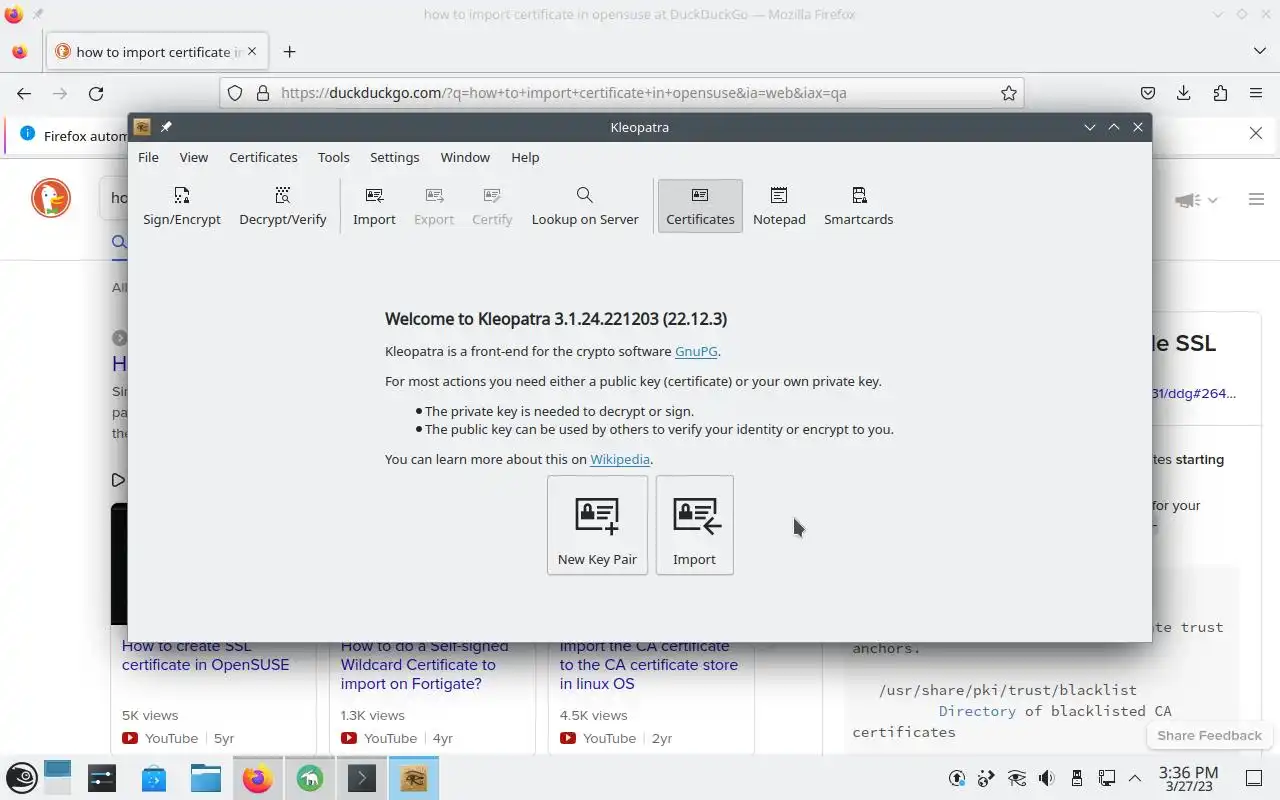
Task: Close the DuckDuckGo search tab
Action: pyautogui.click(x=252, y=51)
